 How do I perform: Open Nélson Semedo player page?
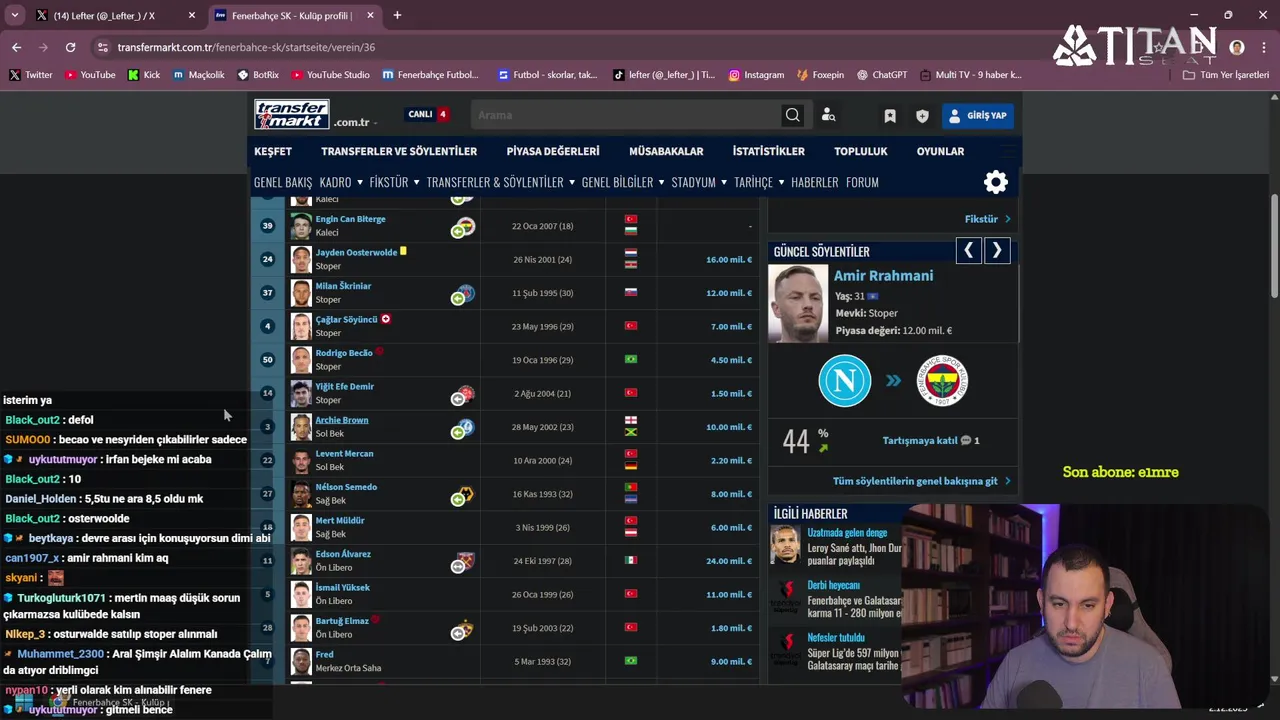[346, 487]
